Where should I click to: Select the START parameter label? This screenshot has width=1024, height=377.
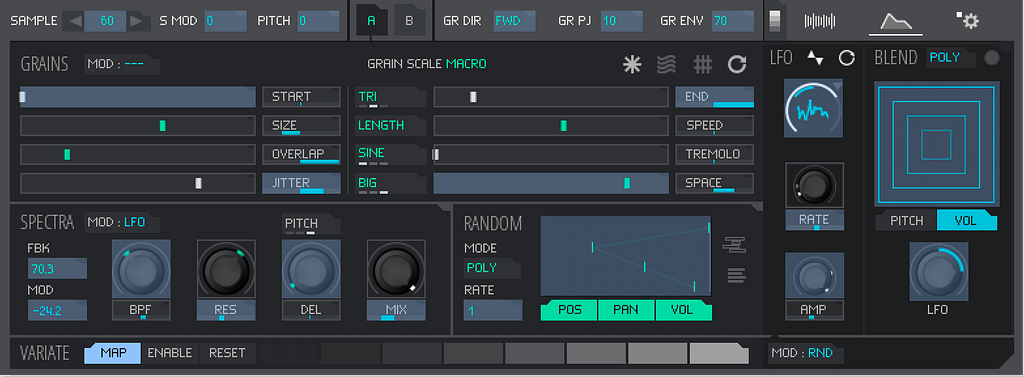tap(301, 97)
